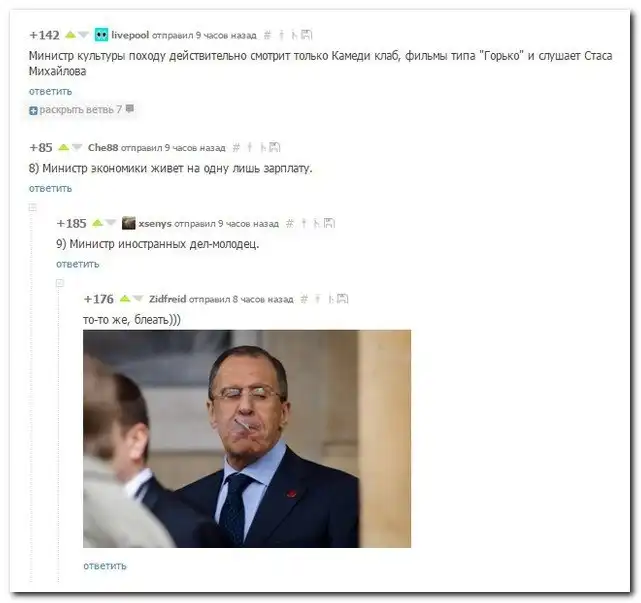Upvote livepool's comment with green arrow
The image size is (641, 603).
tap(71, 35)
